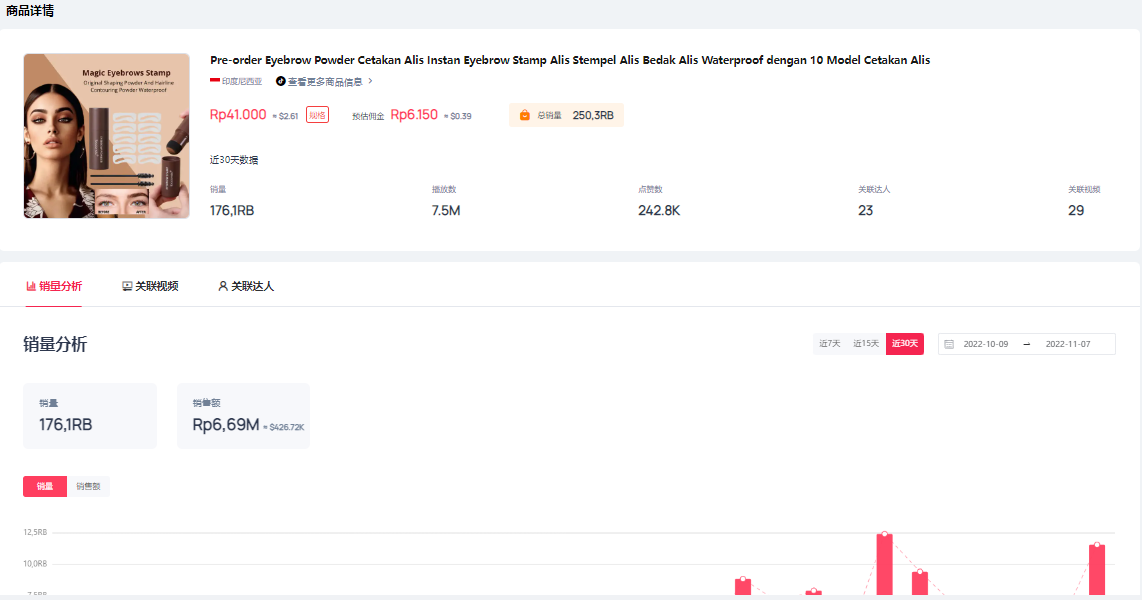The image size is (1142, 600).
Task: Click the Indonesia flag icon
Action: pyautogui.click(x=215, y=81)
